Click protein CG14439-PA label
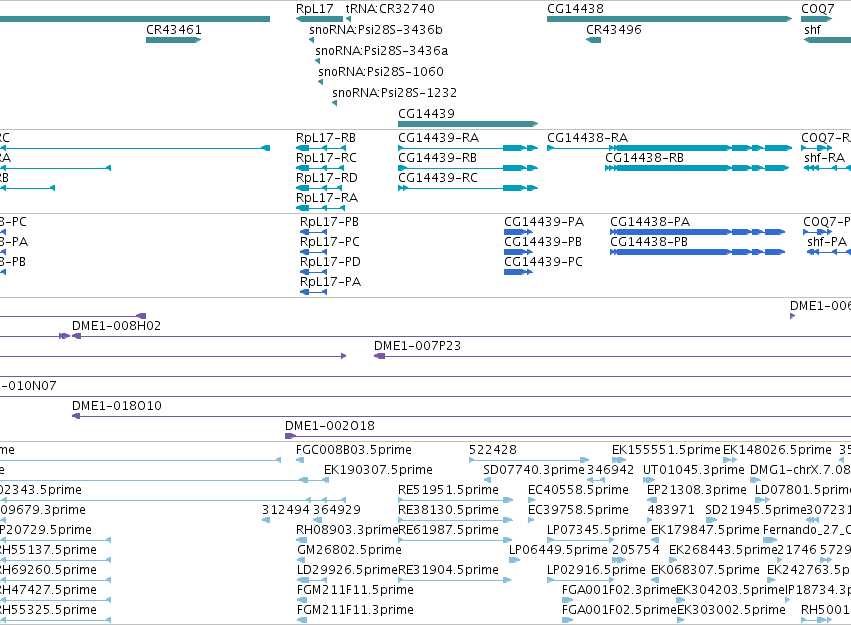Viewport: 851px width, 625px height. click(x=544, y=222)
